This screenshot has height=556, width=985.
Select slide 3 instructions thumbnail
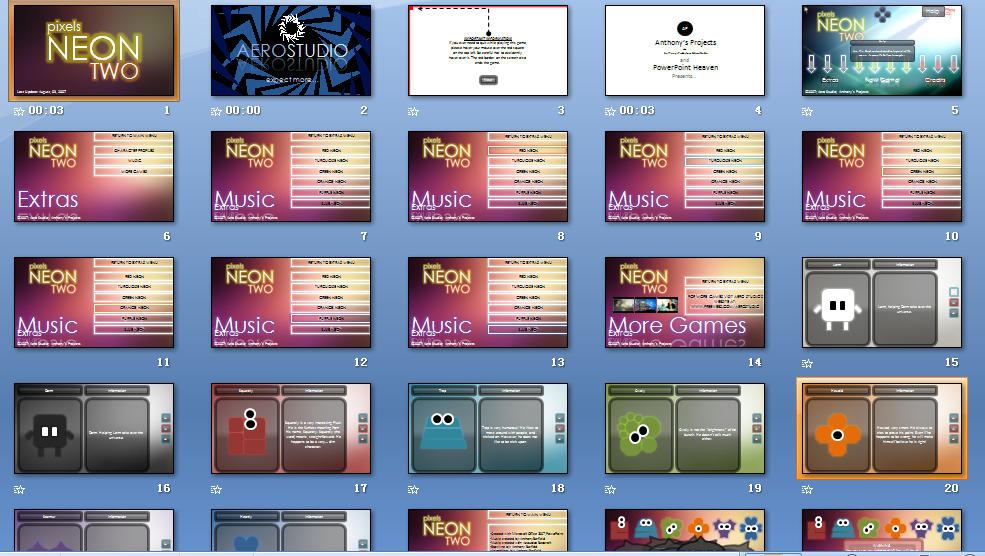click(488, 50)
